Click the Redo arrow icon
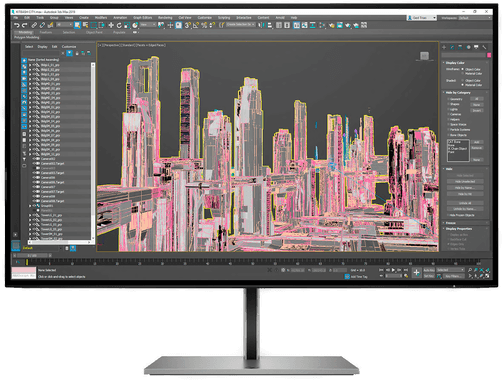 [x=24, y=25]
